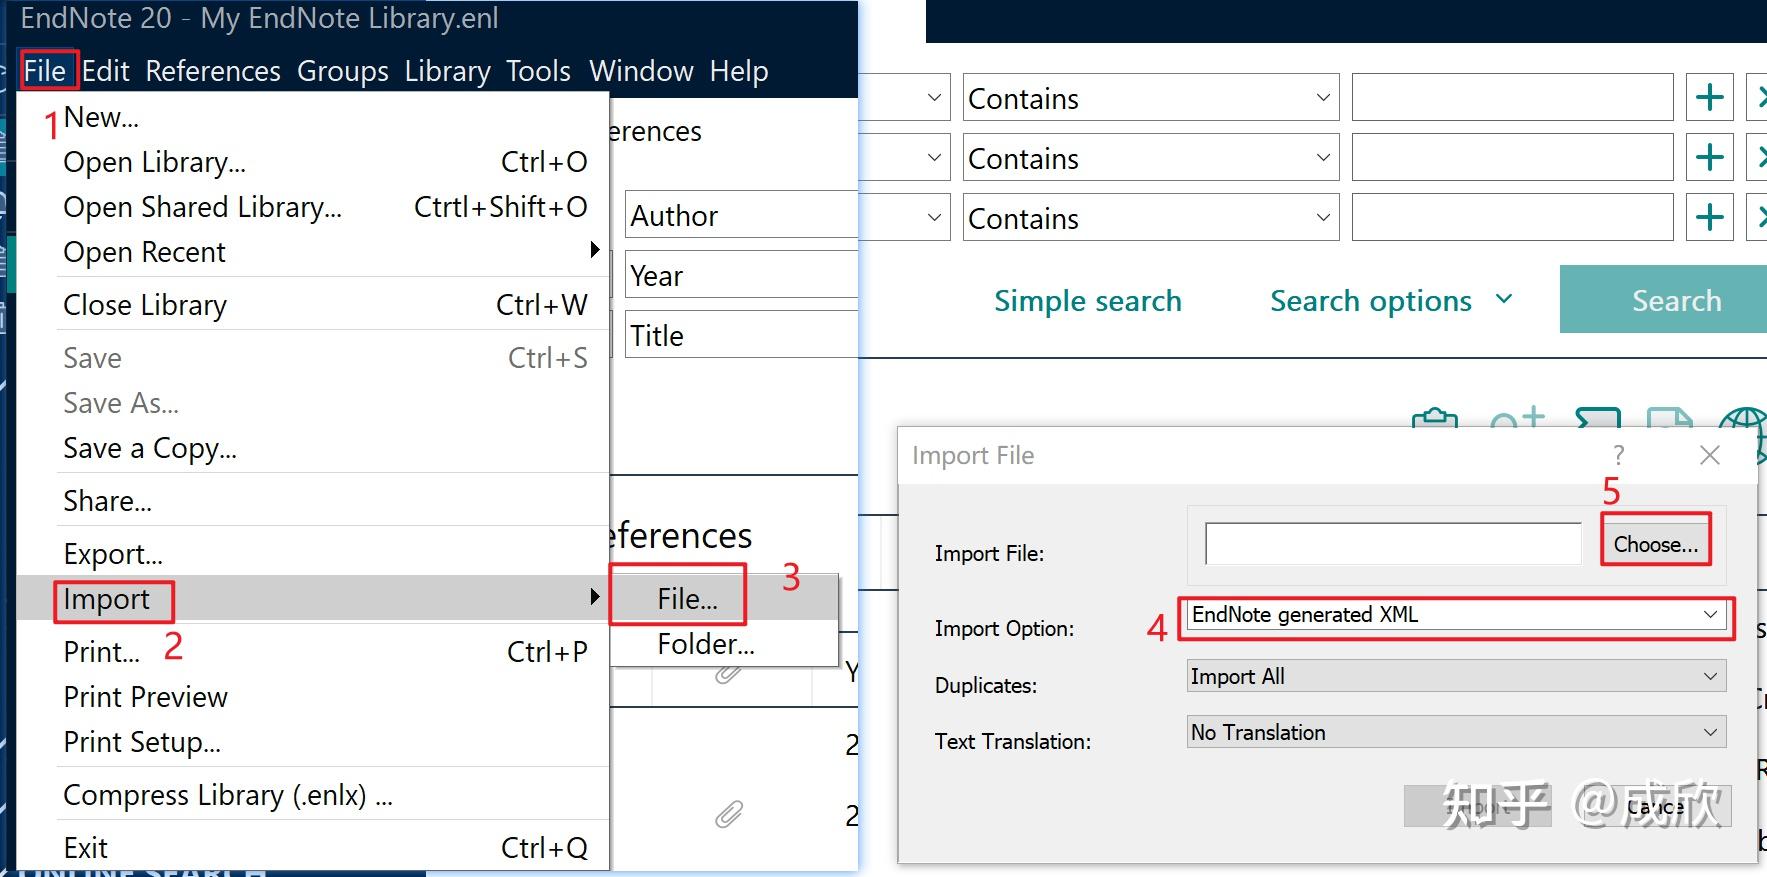
Task: Click the plus button in the first search row
Action: pos(1709,98)
